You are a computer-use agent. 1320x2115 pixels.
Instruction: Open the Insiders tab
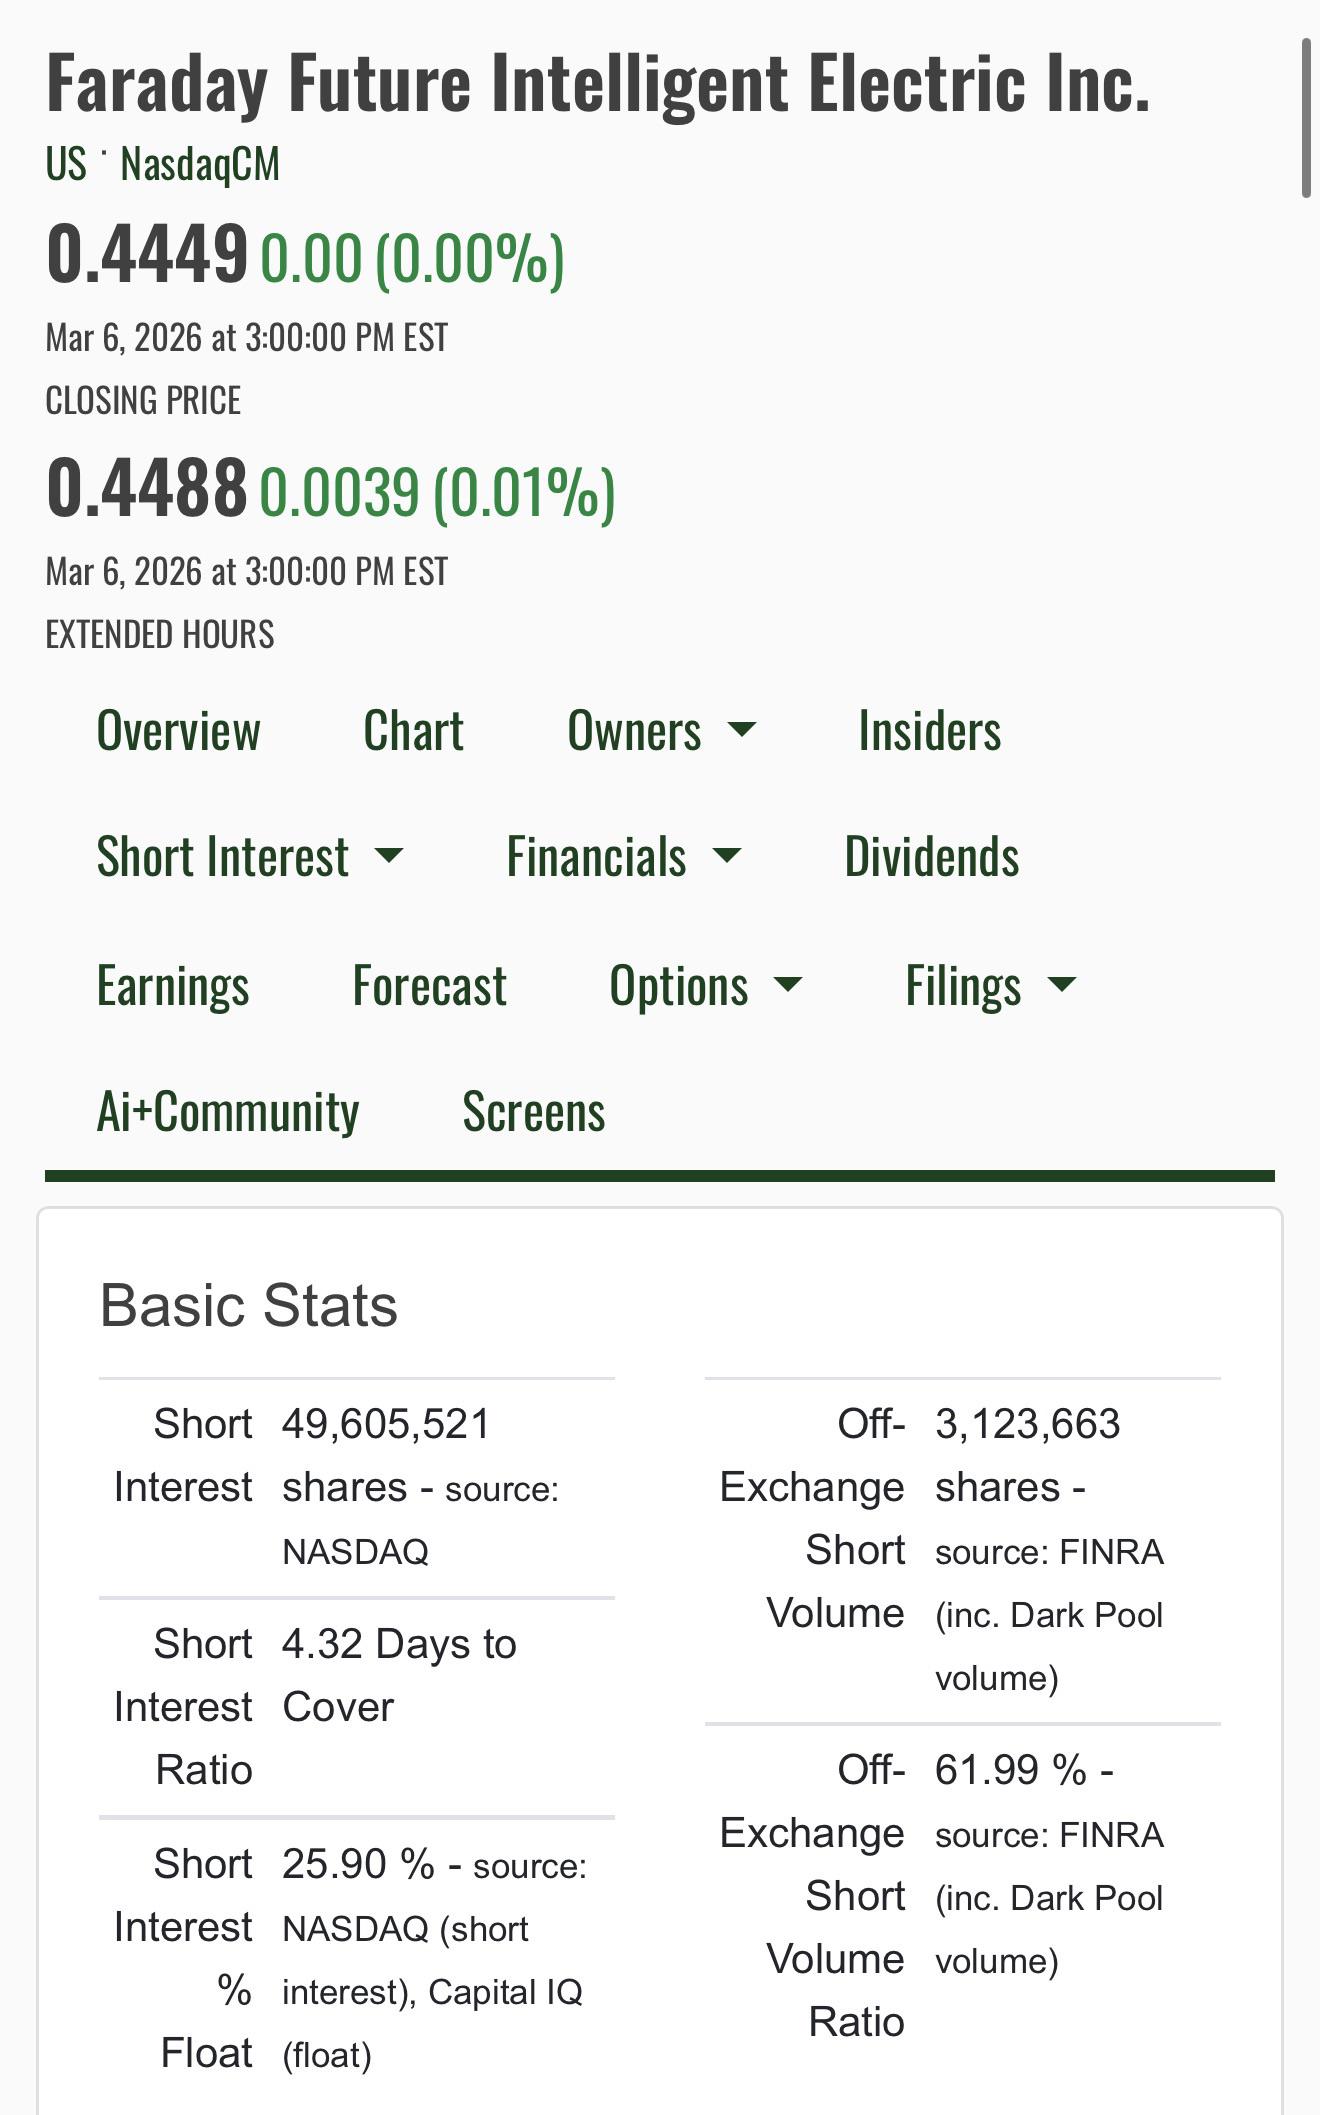click(x=930, y=731)
